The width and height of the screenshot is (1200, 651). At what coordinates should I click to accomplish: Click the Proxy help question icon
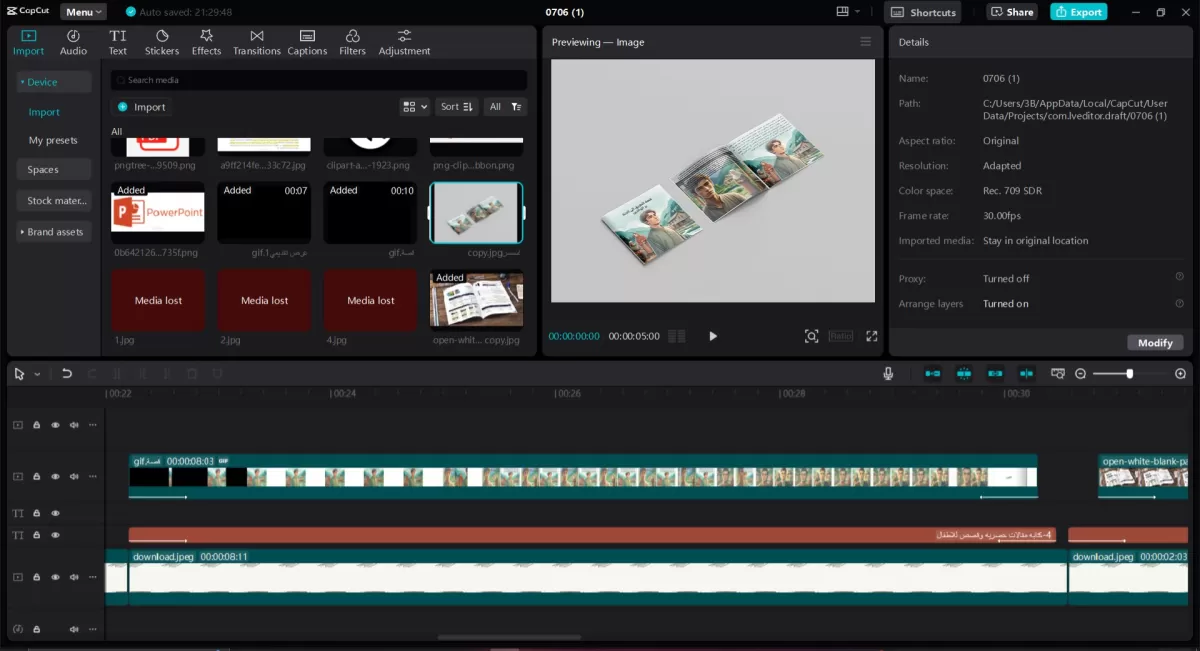(x=1179, y=277)
